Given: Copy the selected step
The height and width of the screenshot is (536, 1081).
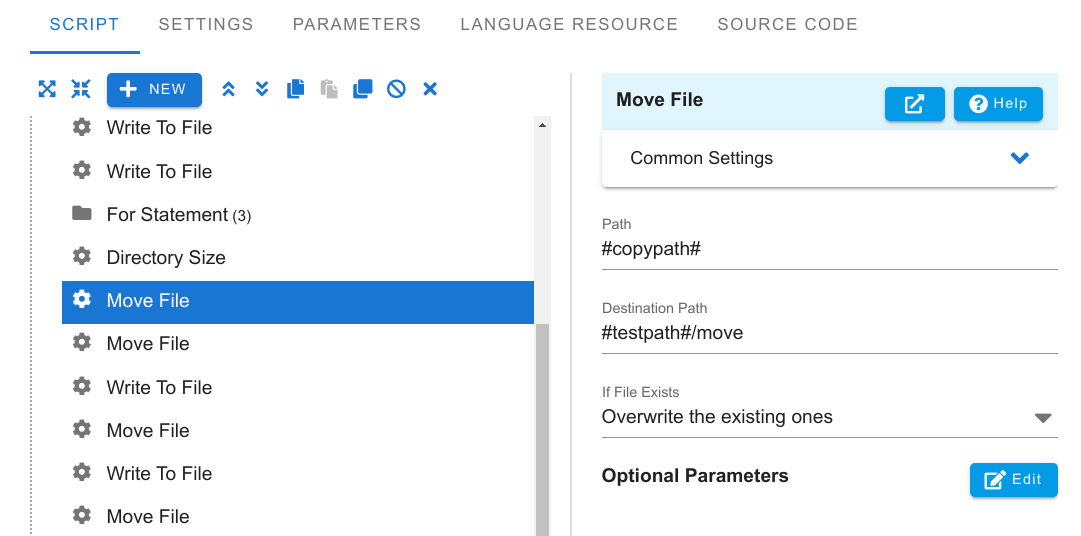Looking at the screenshot, I should pos(296,89).
